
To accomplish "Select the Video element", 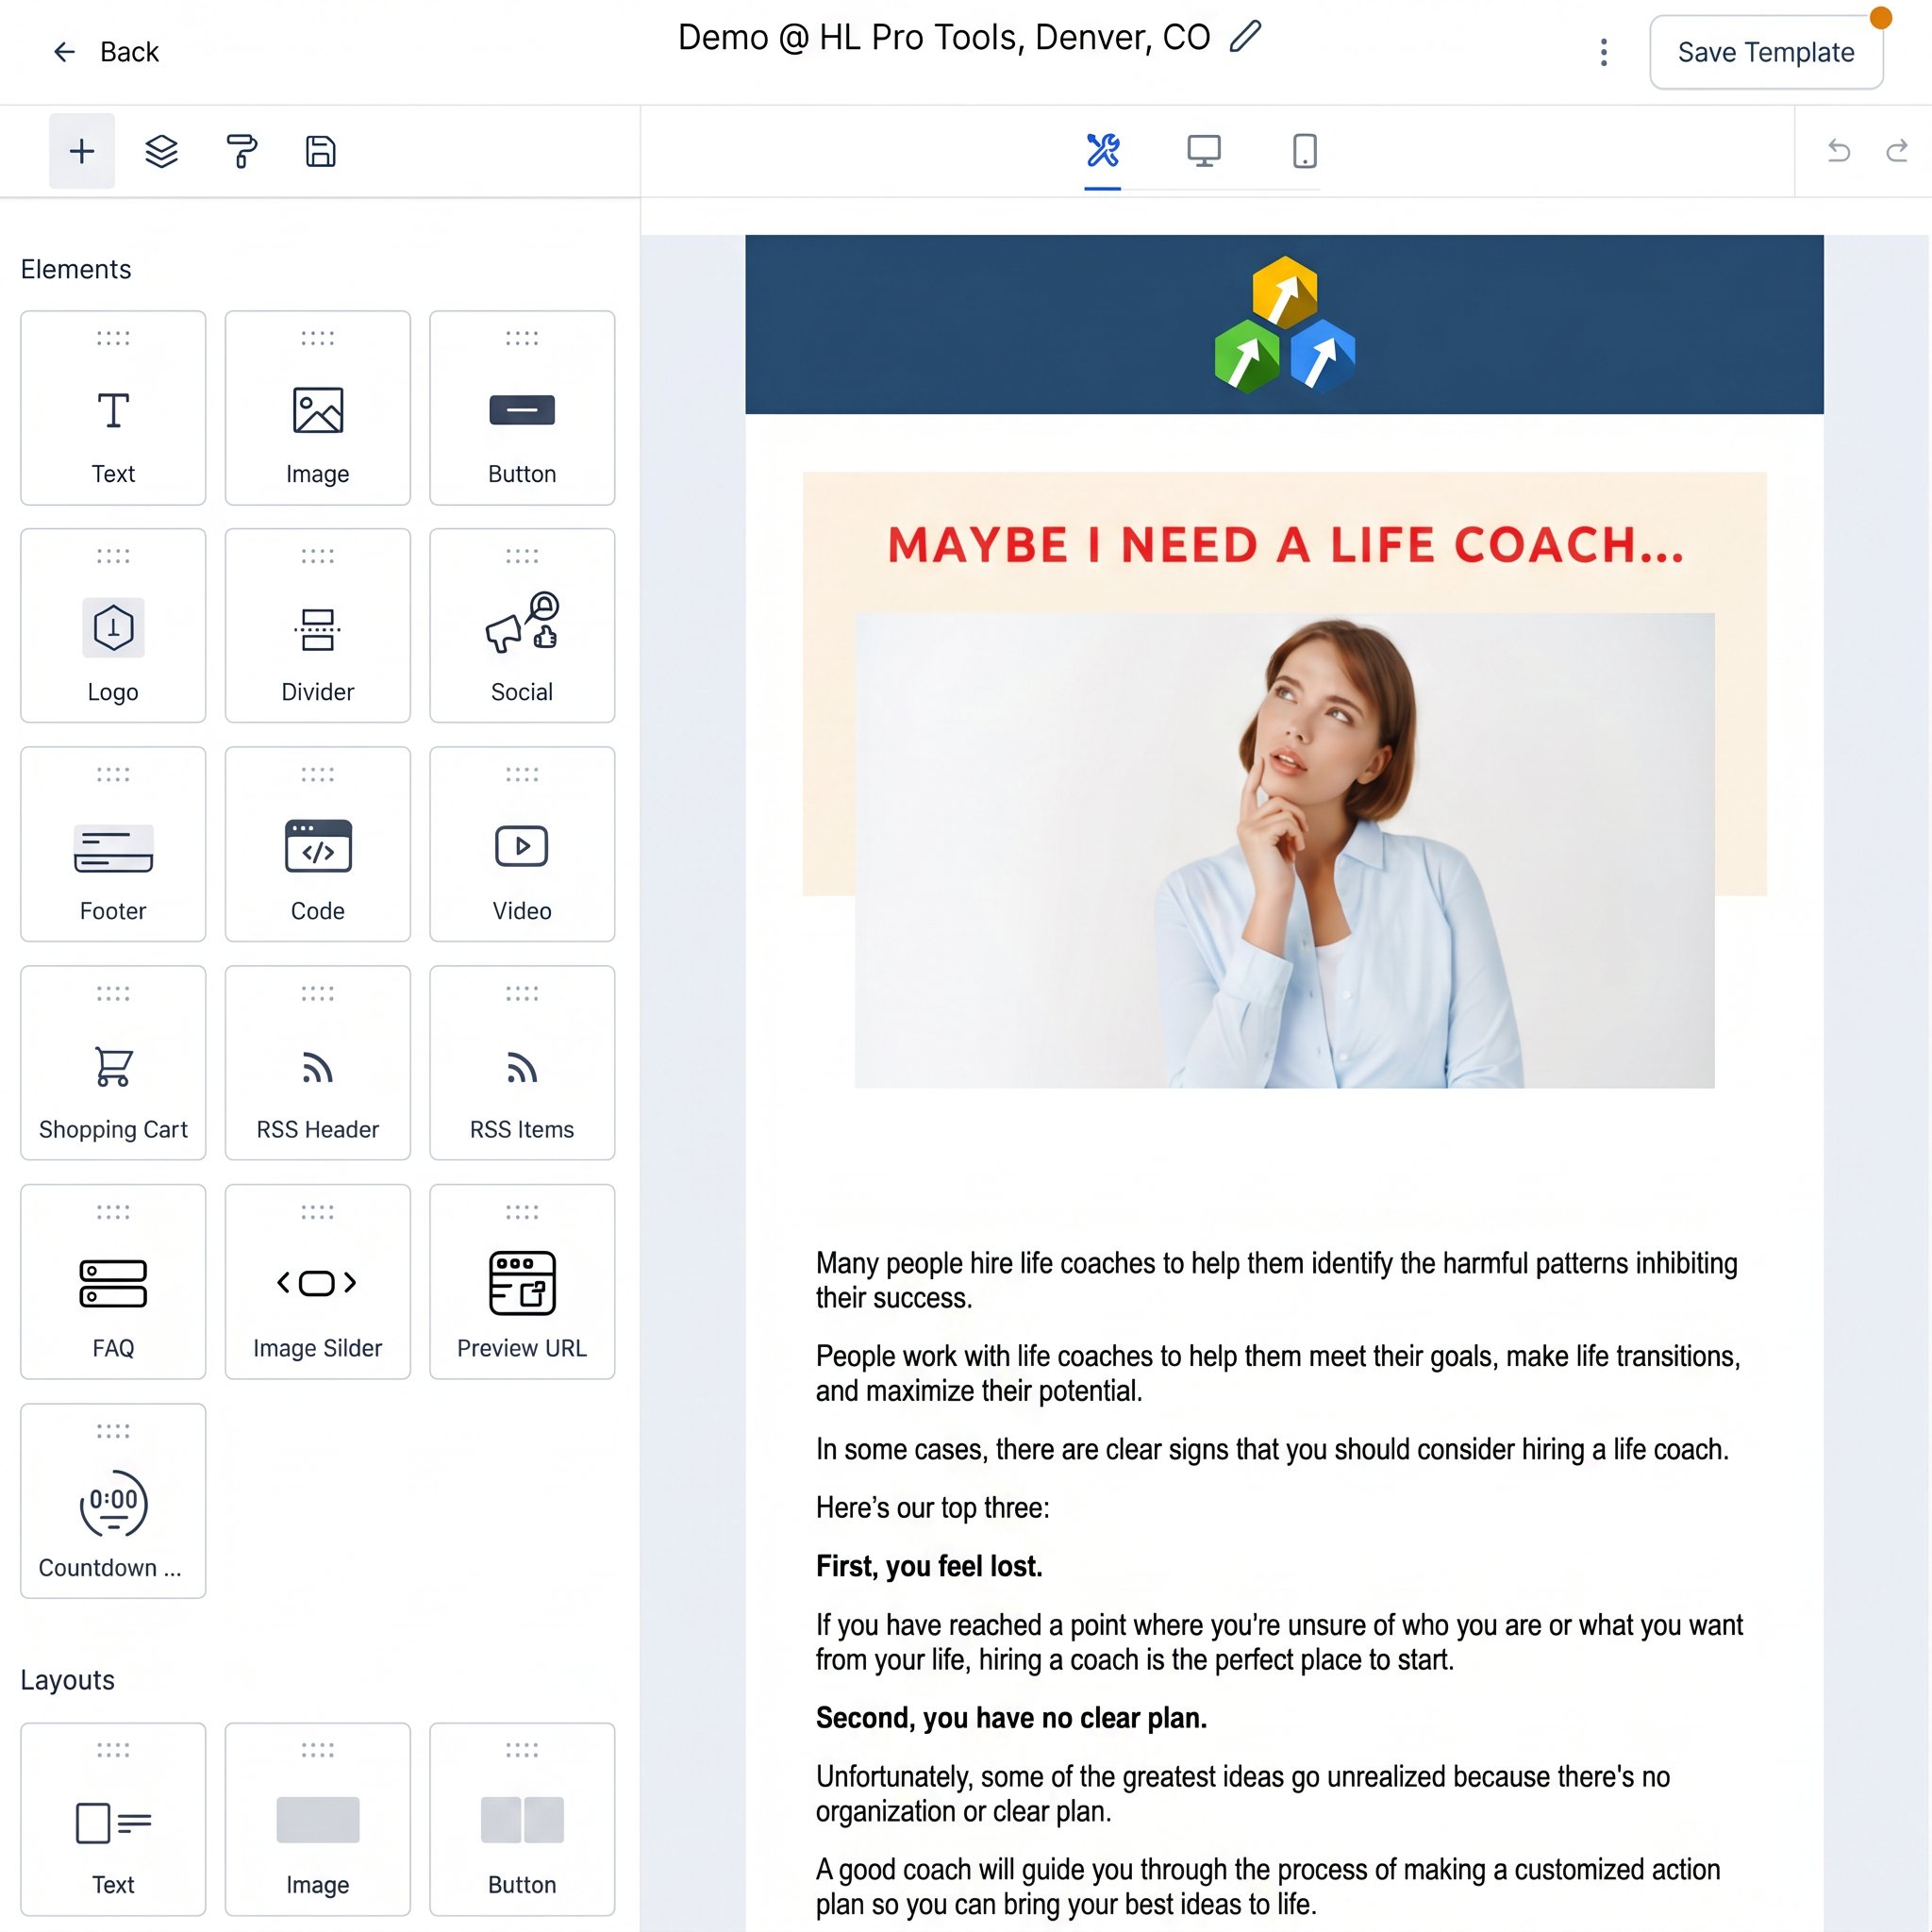I will tap(522, 845).
